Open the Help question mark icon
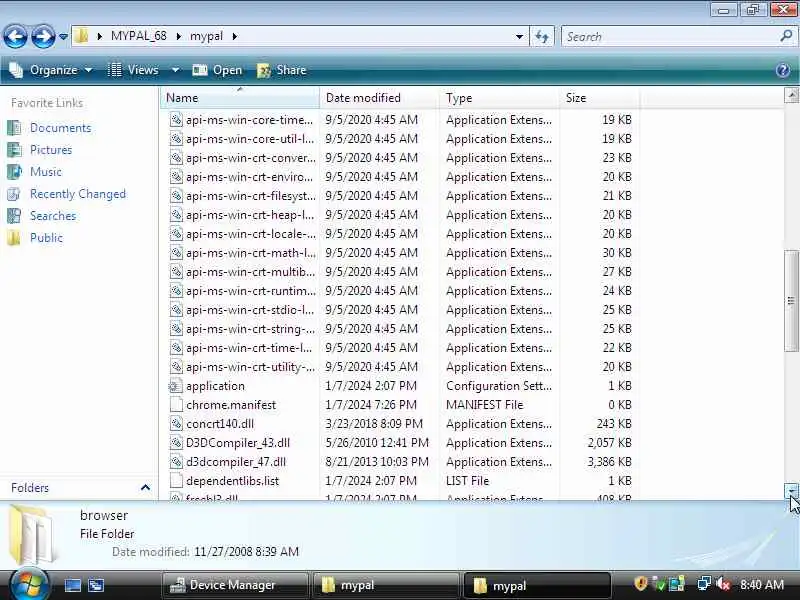 click(x=783, y=70)
